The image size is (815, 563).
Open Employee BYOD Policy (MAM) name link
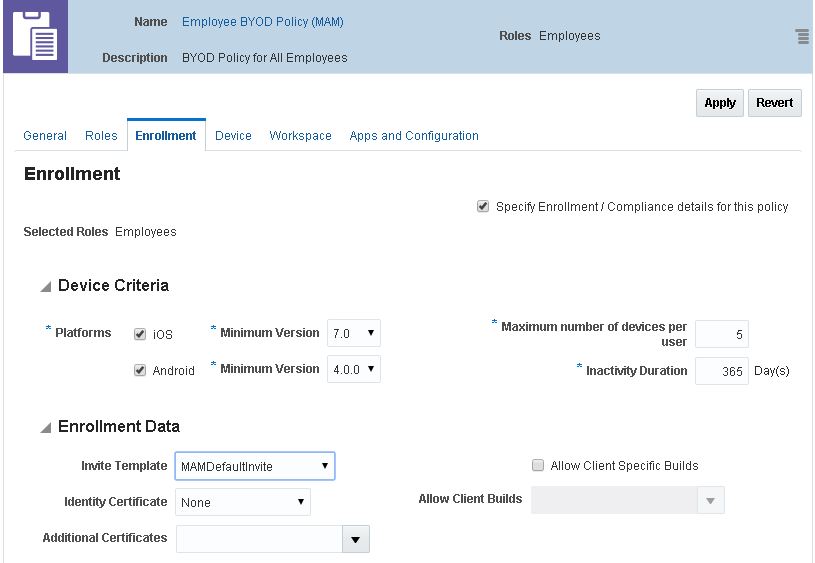[x=262, y=22]
